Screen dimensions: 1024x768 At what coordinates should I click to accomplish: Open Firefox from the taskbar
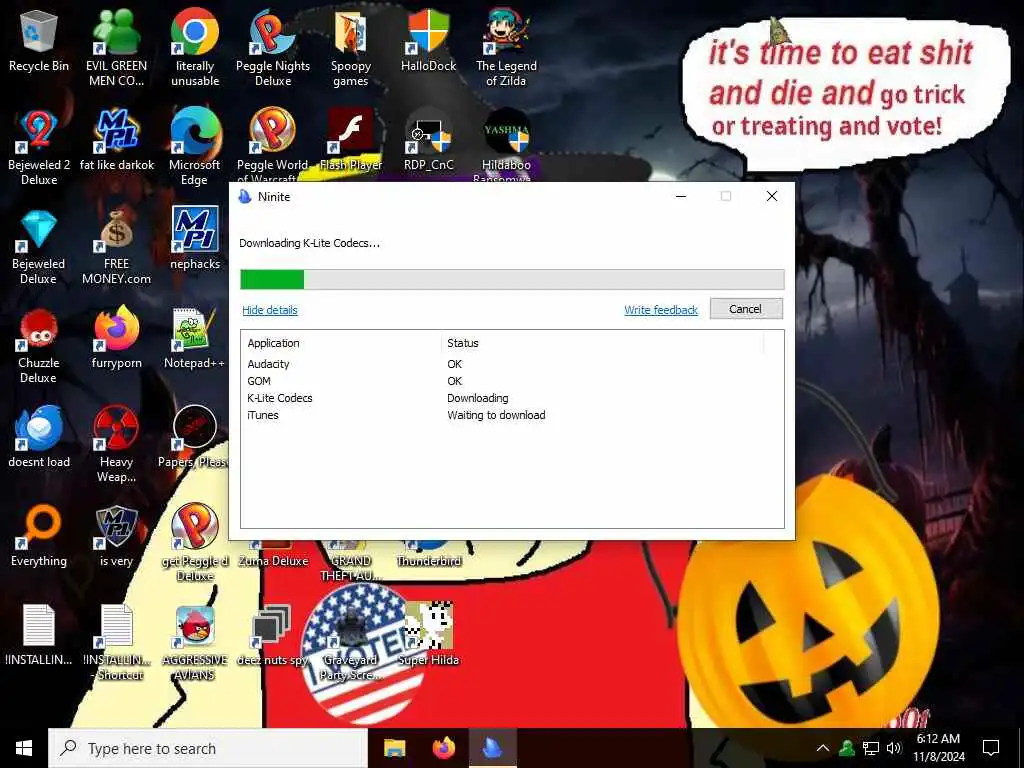click(444, 748)
